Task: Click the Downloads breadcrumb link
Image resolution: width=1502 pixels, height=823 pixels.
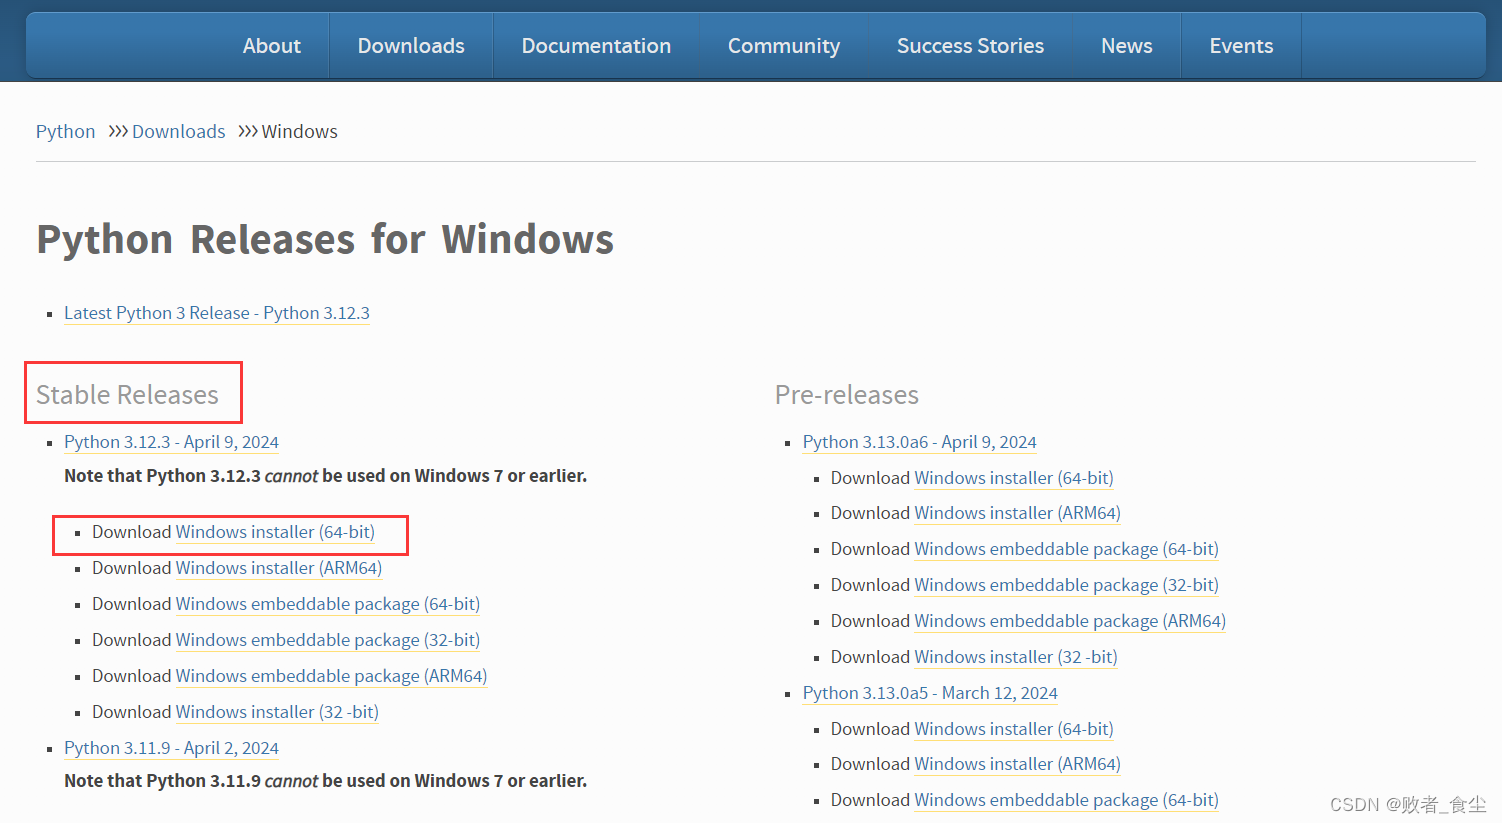Action: click(x=178, y=132)
